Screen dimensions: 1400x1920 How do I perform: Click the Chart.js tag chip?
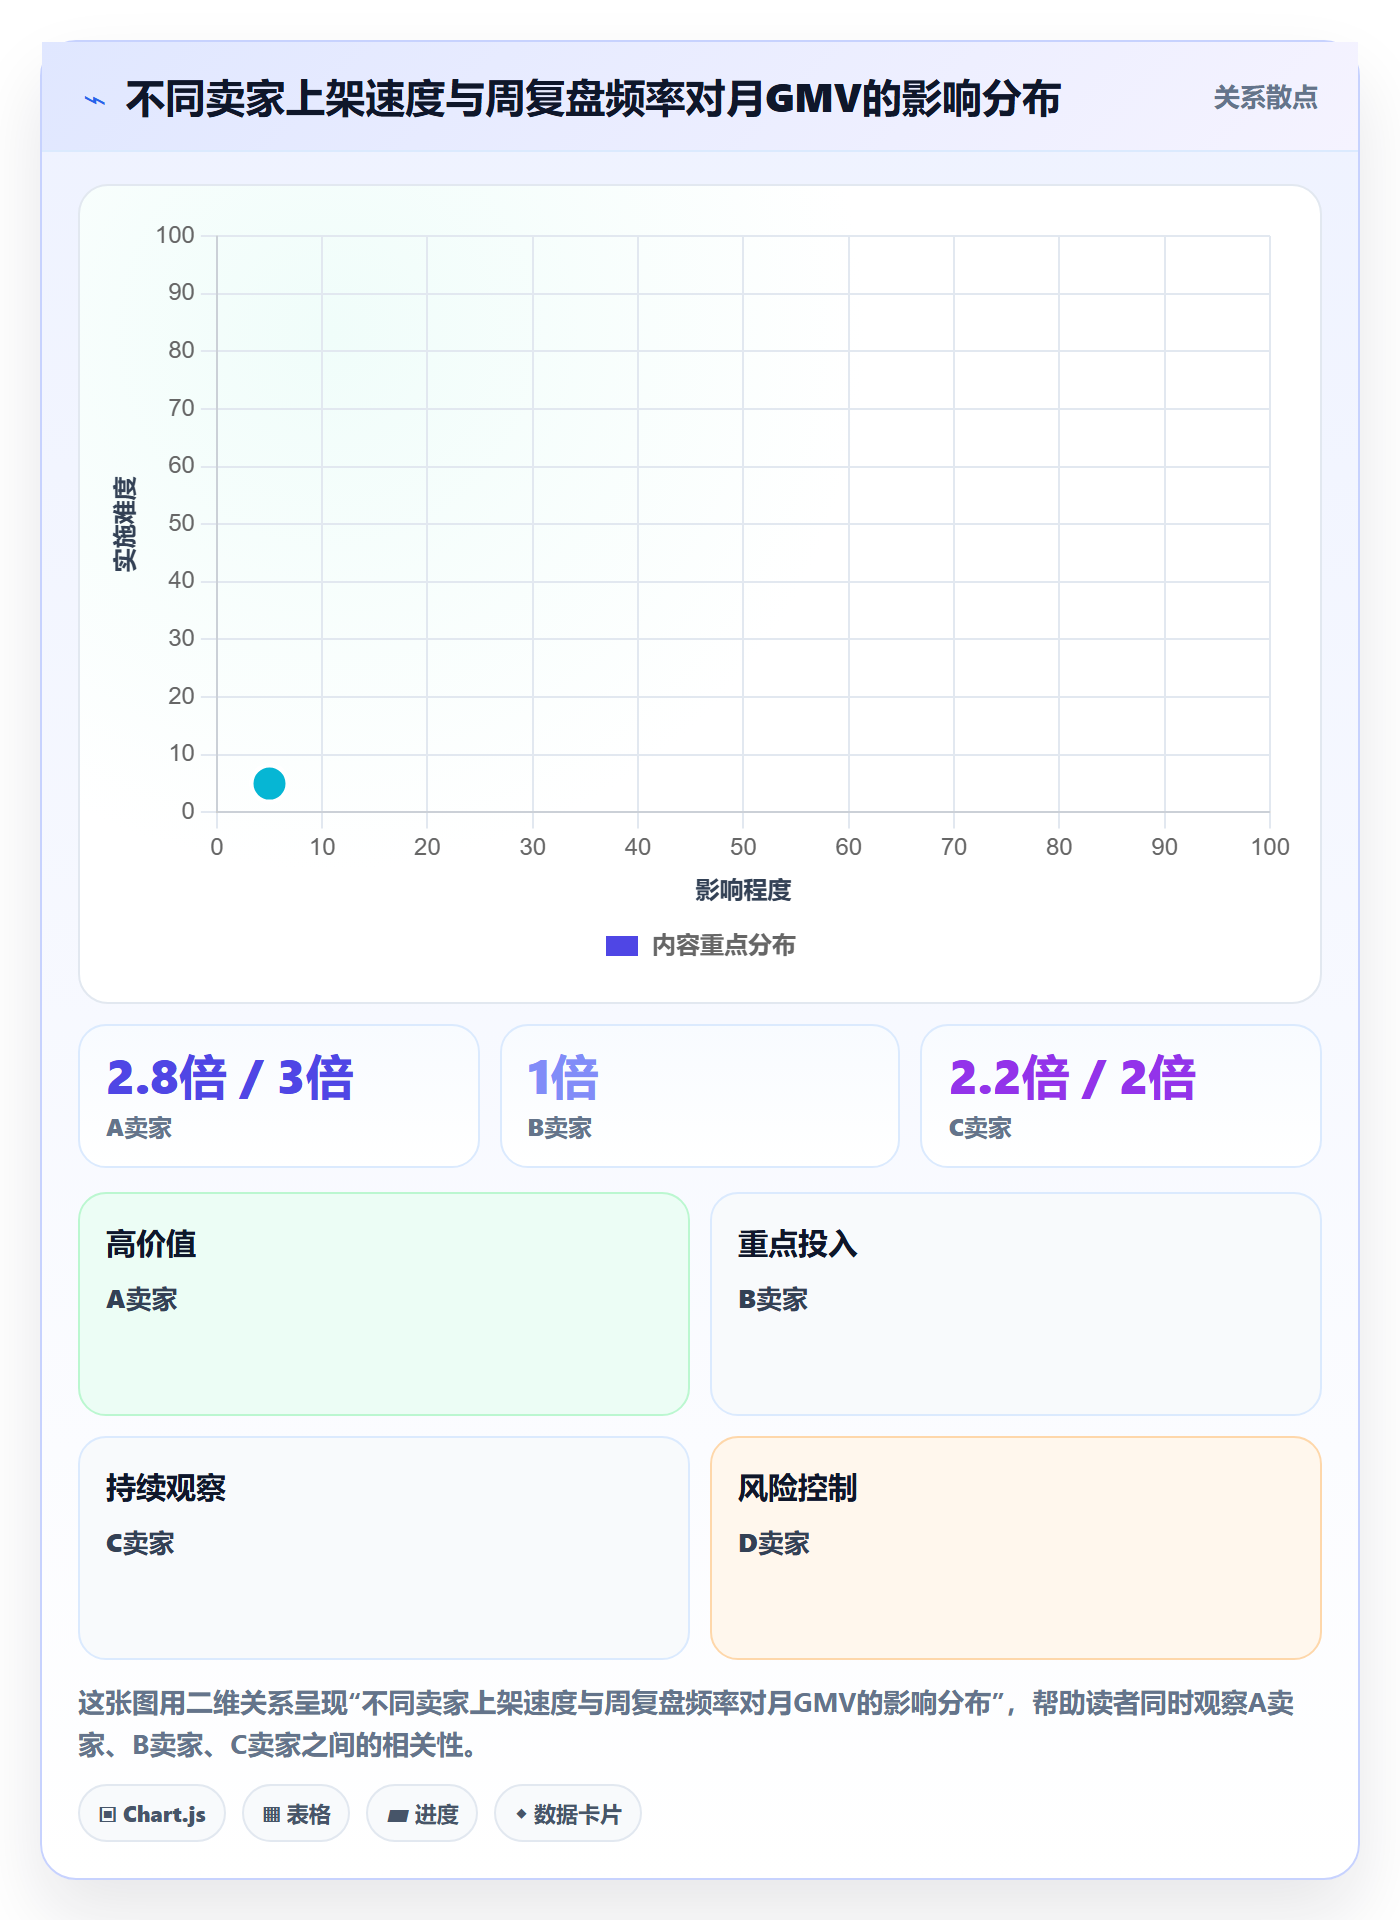click(152, 1813)
